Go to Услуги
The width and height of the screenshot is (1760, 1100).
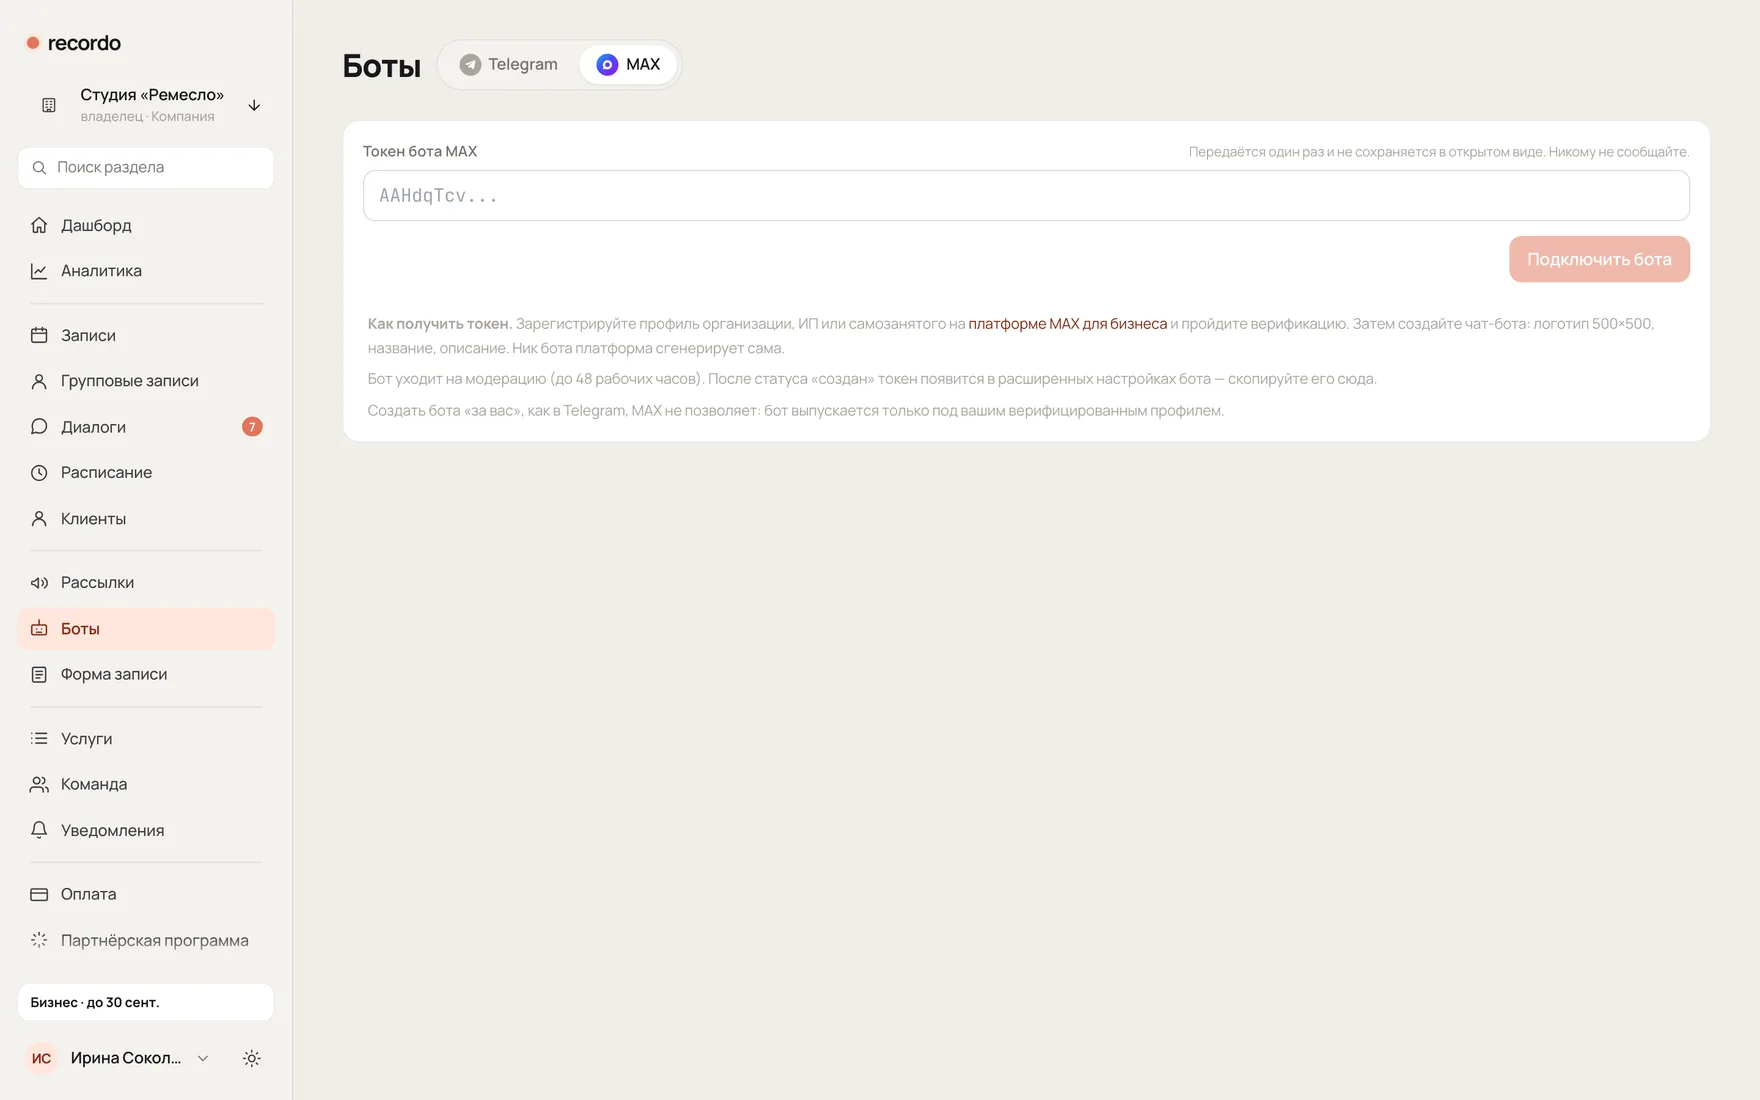pyautogui.click(x=146, y=739)
